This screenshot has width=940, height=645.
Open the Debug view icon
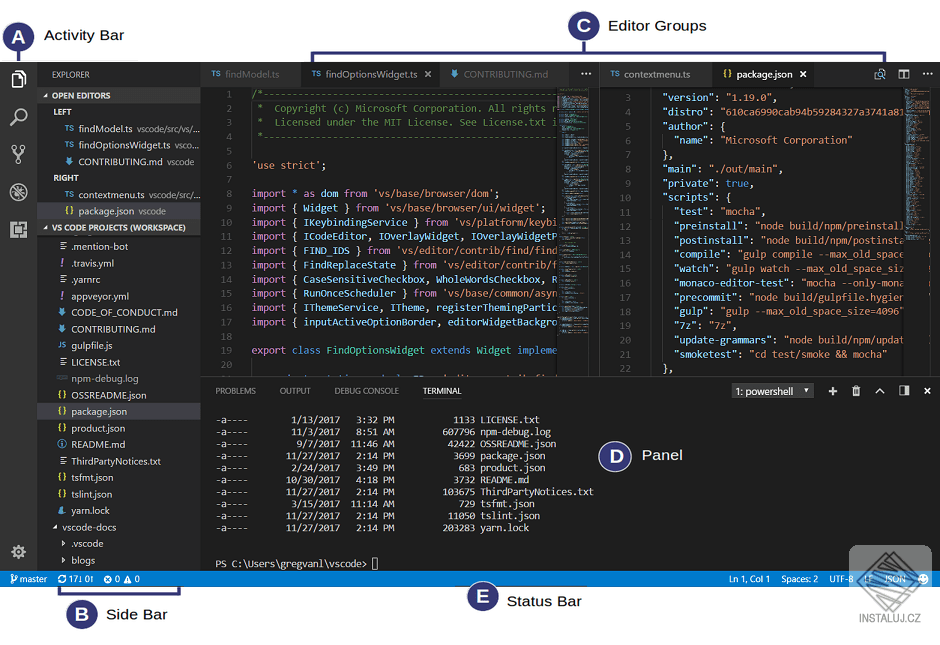[18, 192]
